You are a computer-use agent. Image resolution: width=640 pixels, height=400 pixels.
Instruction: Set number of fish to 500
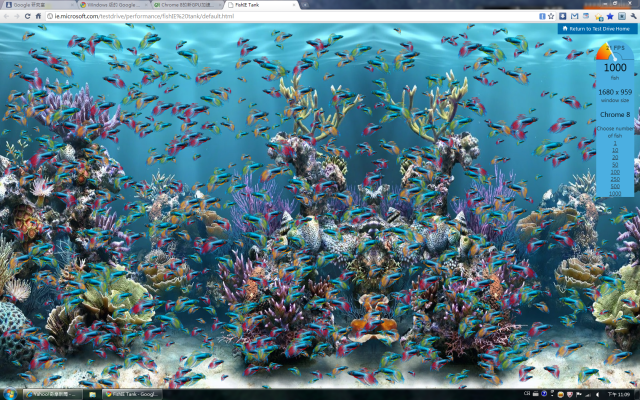[615, 186]
